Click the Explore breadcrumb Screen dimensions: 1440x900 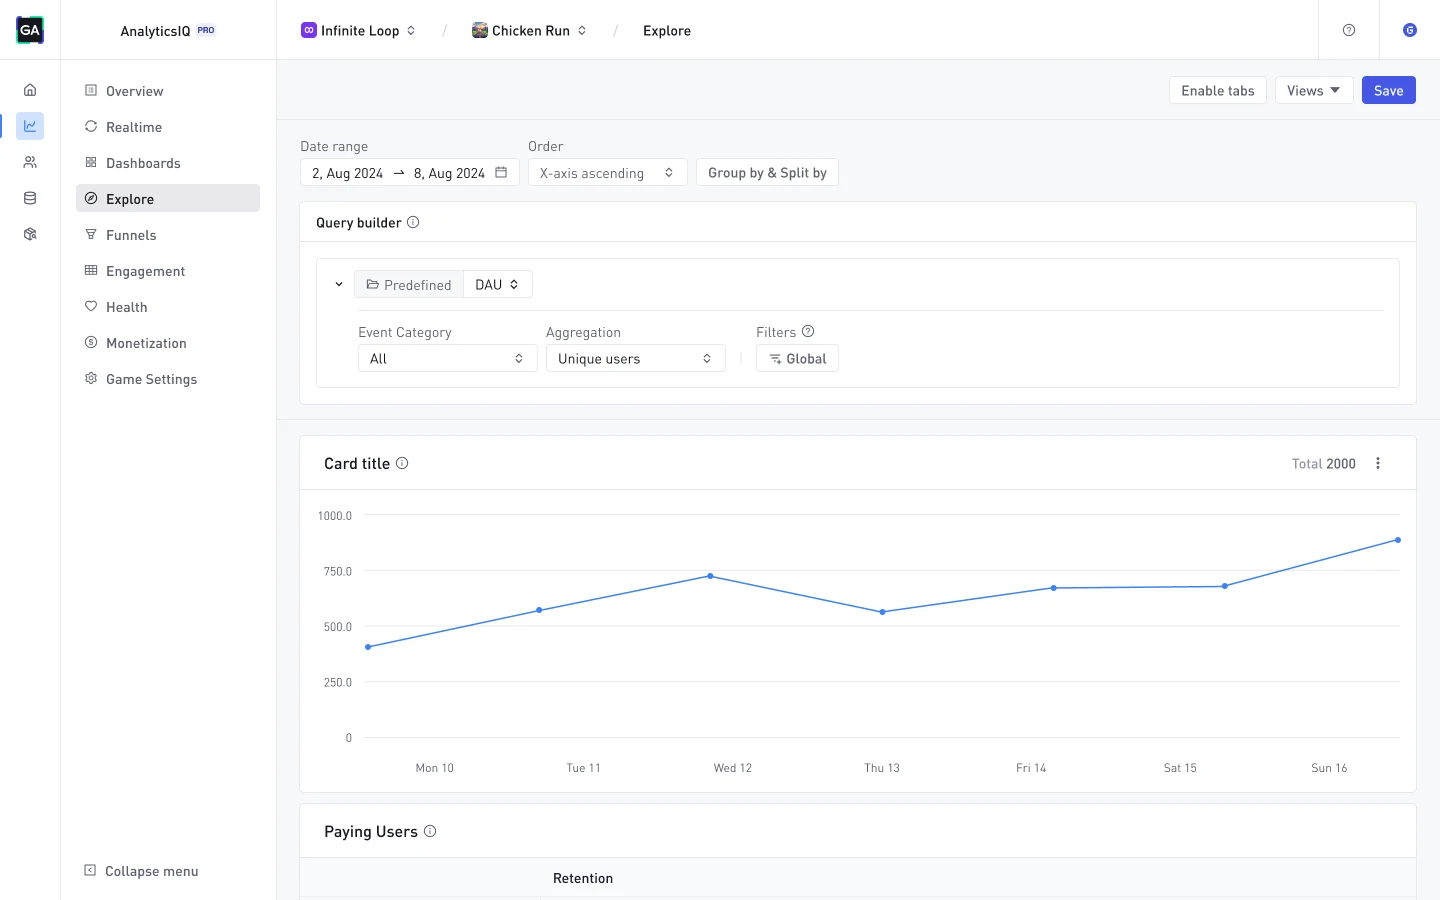(667, 30)
